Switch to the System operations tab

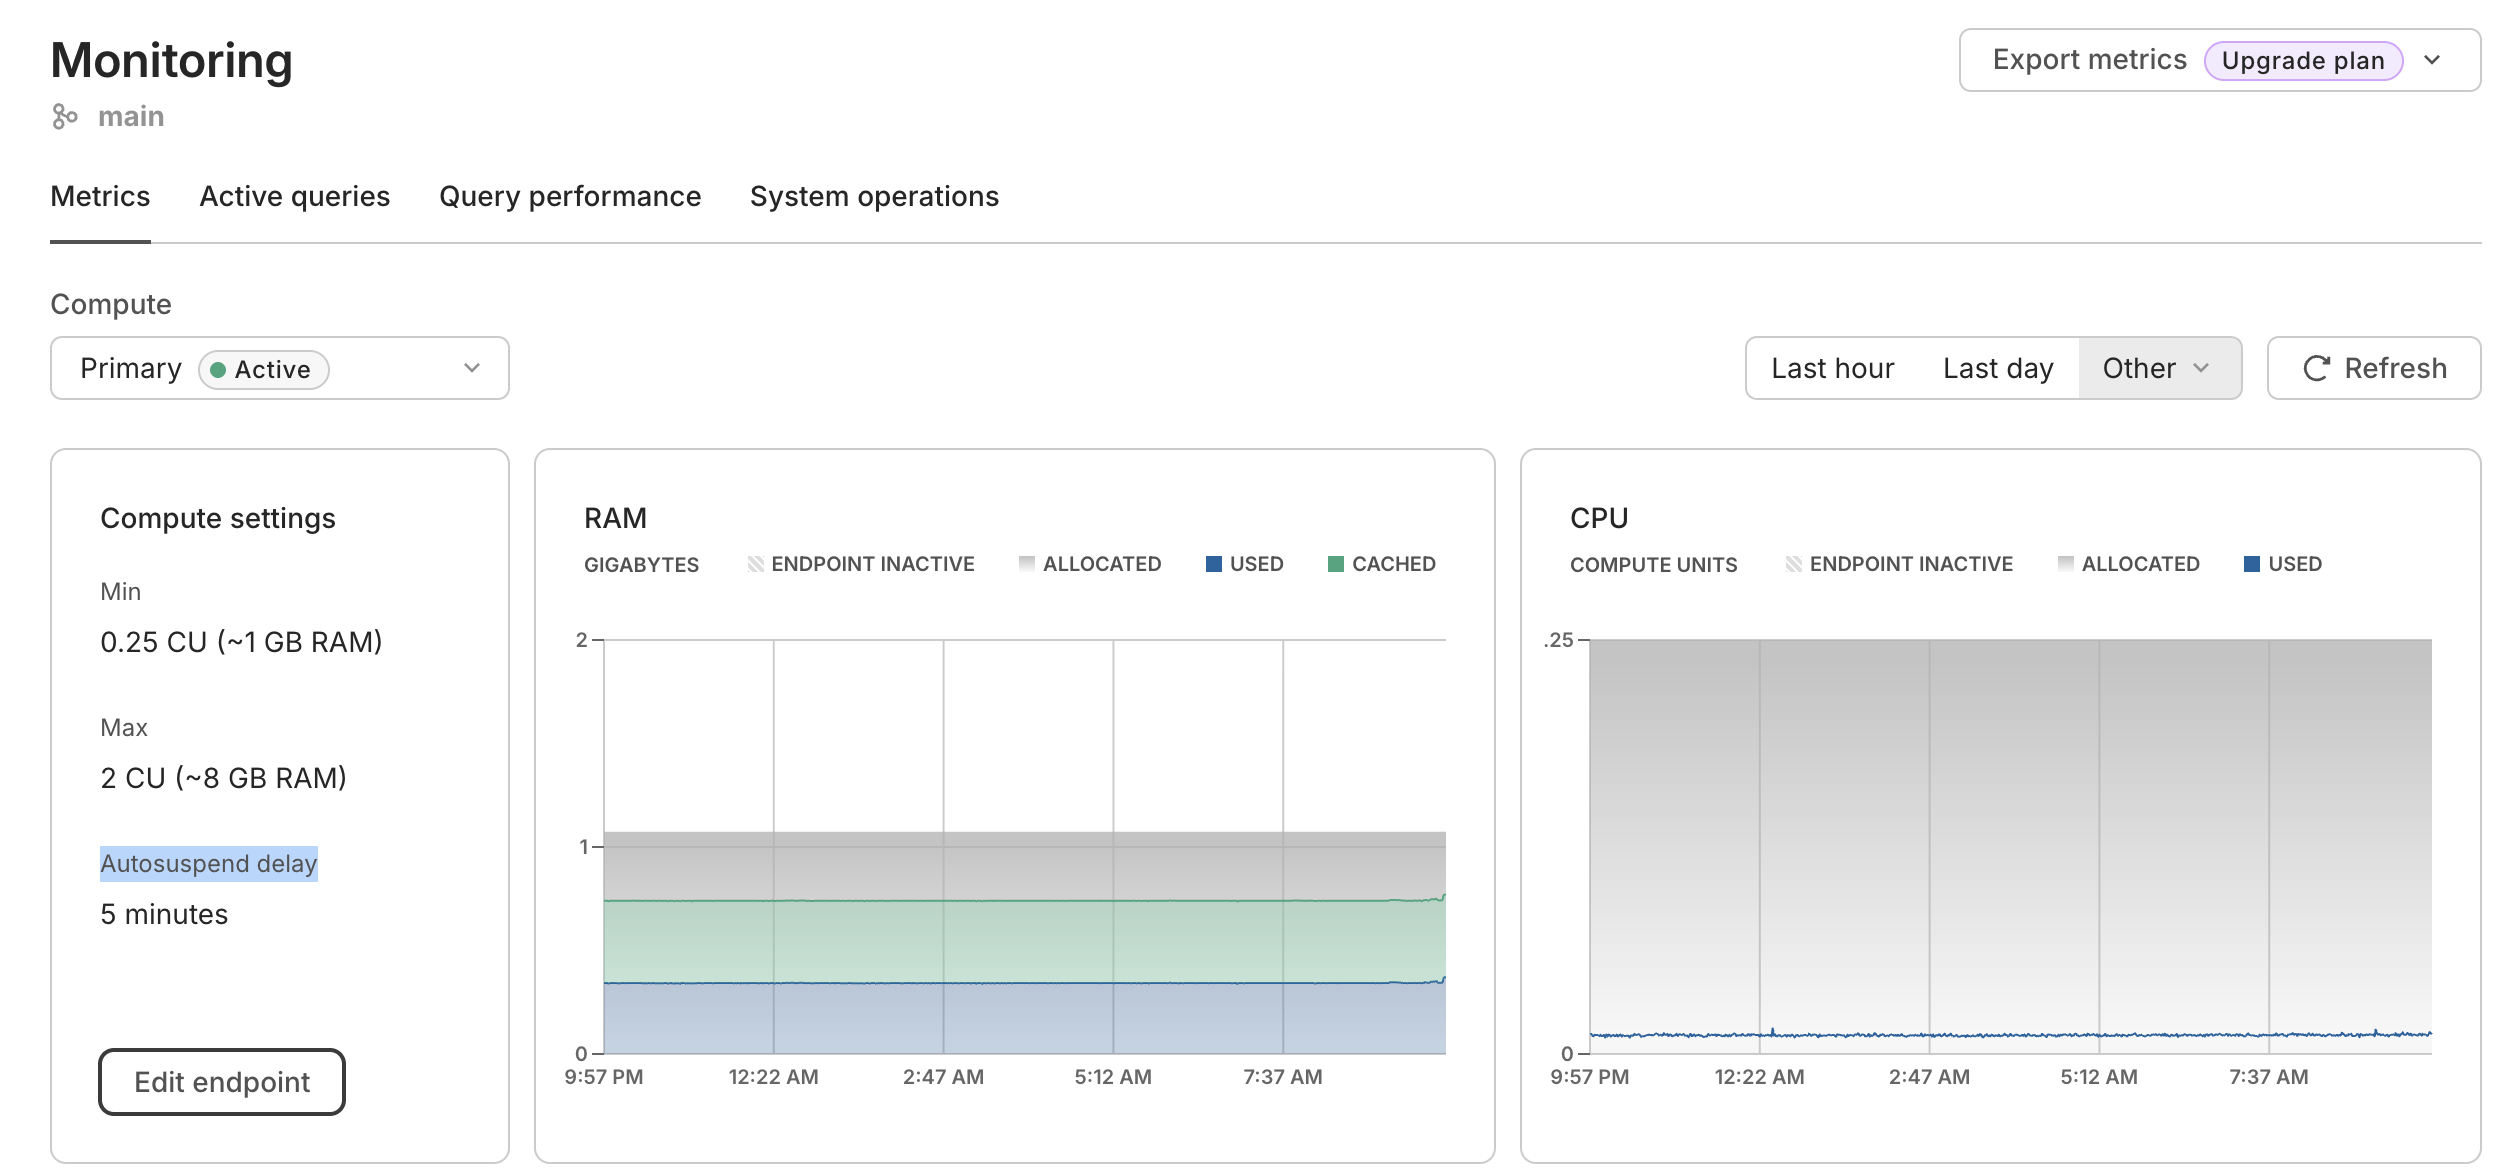point(873,196)
